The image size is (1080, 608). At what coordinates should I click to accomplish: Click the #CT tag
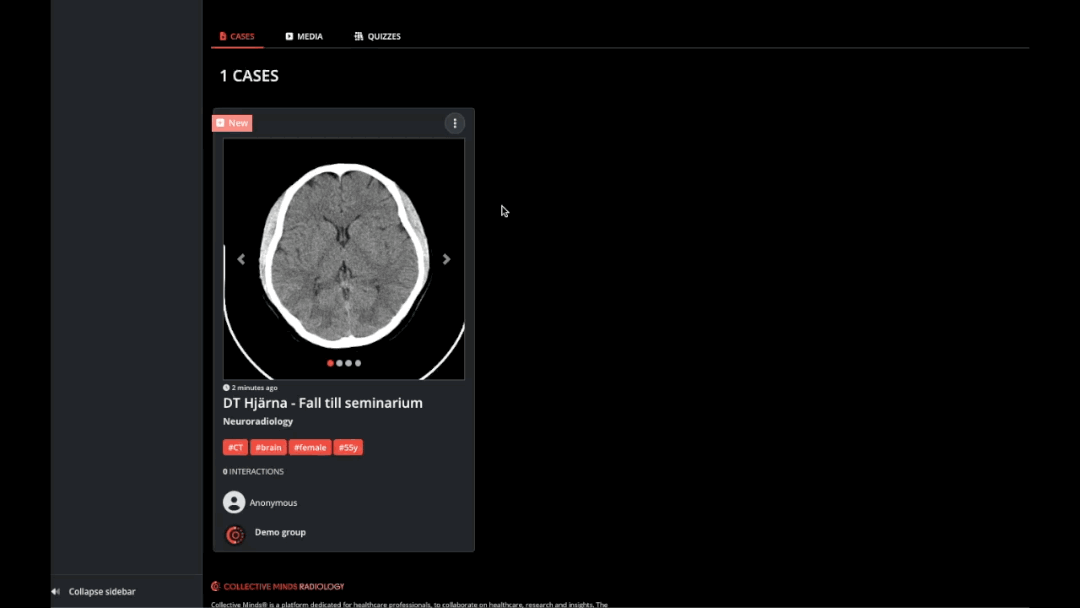(x=235, y=447)
